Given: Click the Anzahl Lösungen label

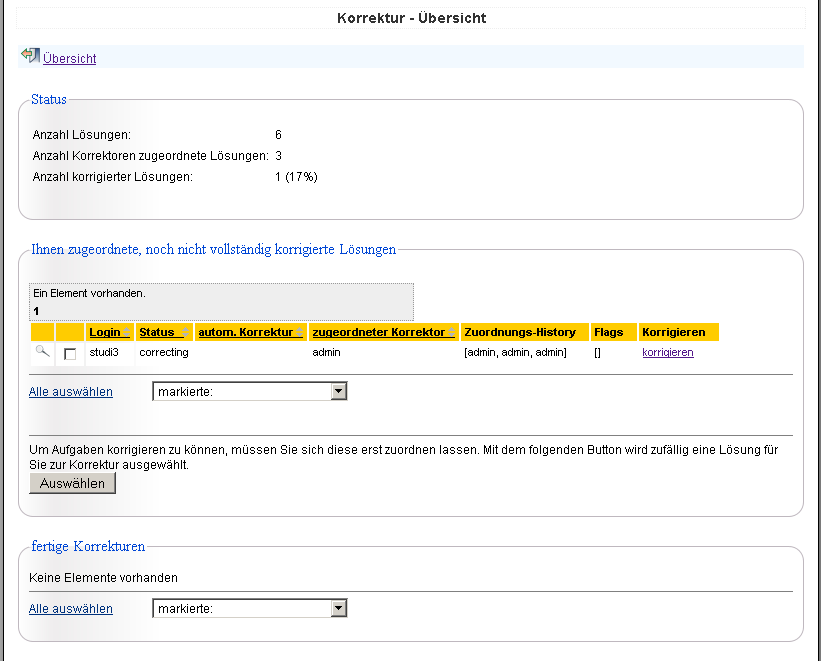Looking at the screenshot, I should tap(82, 135).
